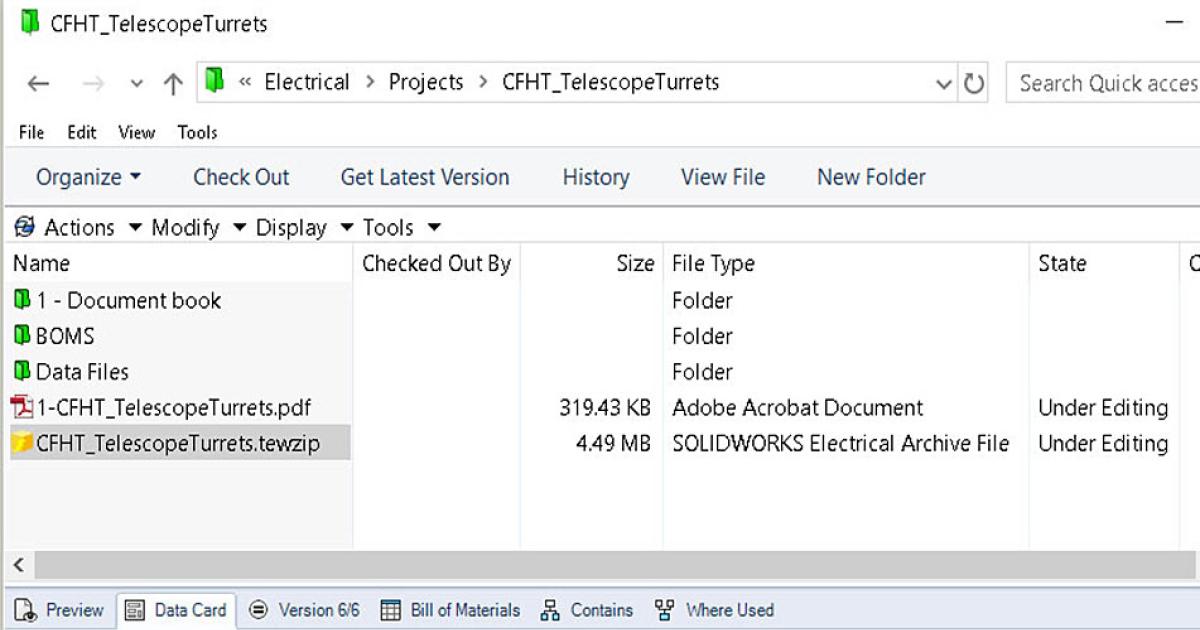Click the back navigation arrow
The width and height of the screenshot is (1200, 630).
[x=38, y=84]
